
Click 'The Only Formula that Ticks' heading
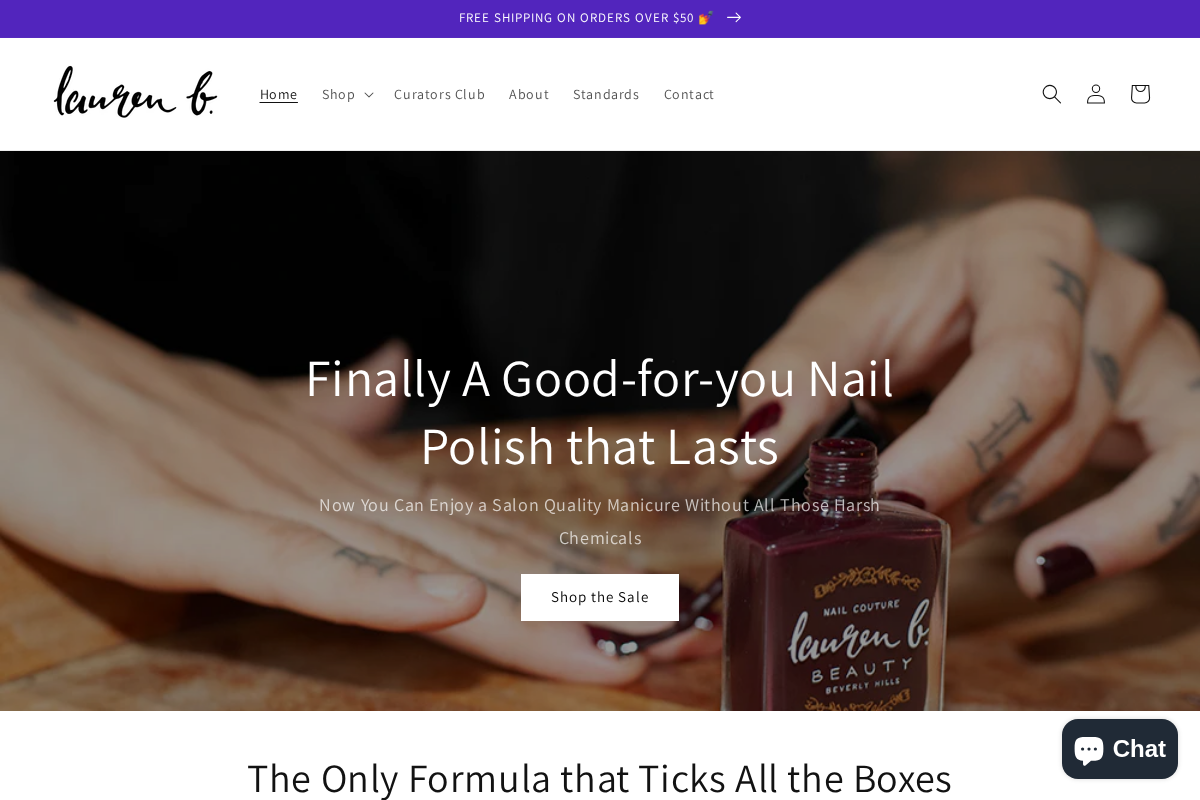click(600, 777)
